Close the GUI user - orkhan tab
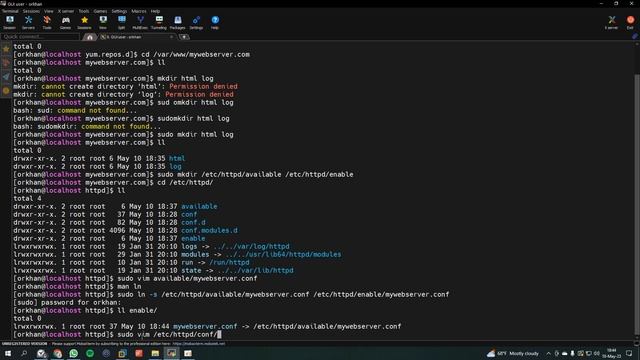This screenshot has height=360, width=640. click(171, 37)
